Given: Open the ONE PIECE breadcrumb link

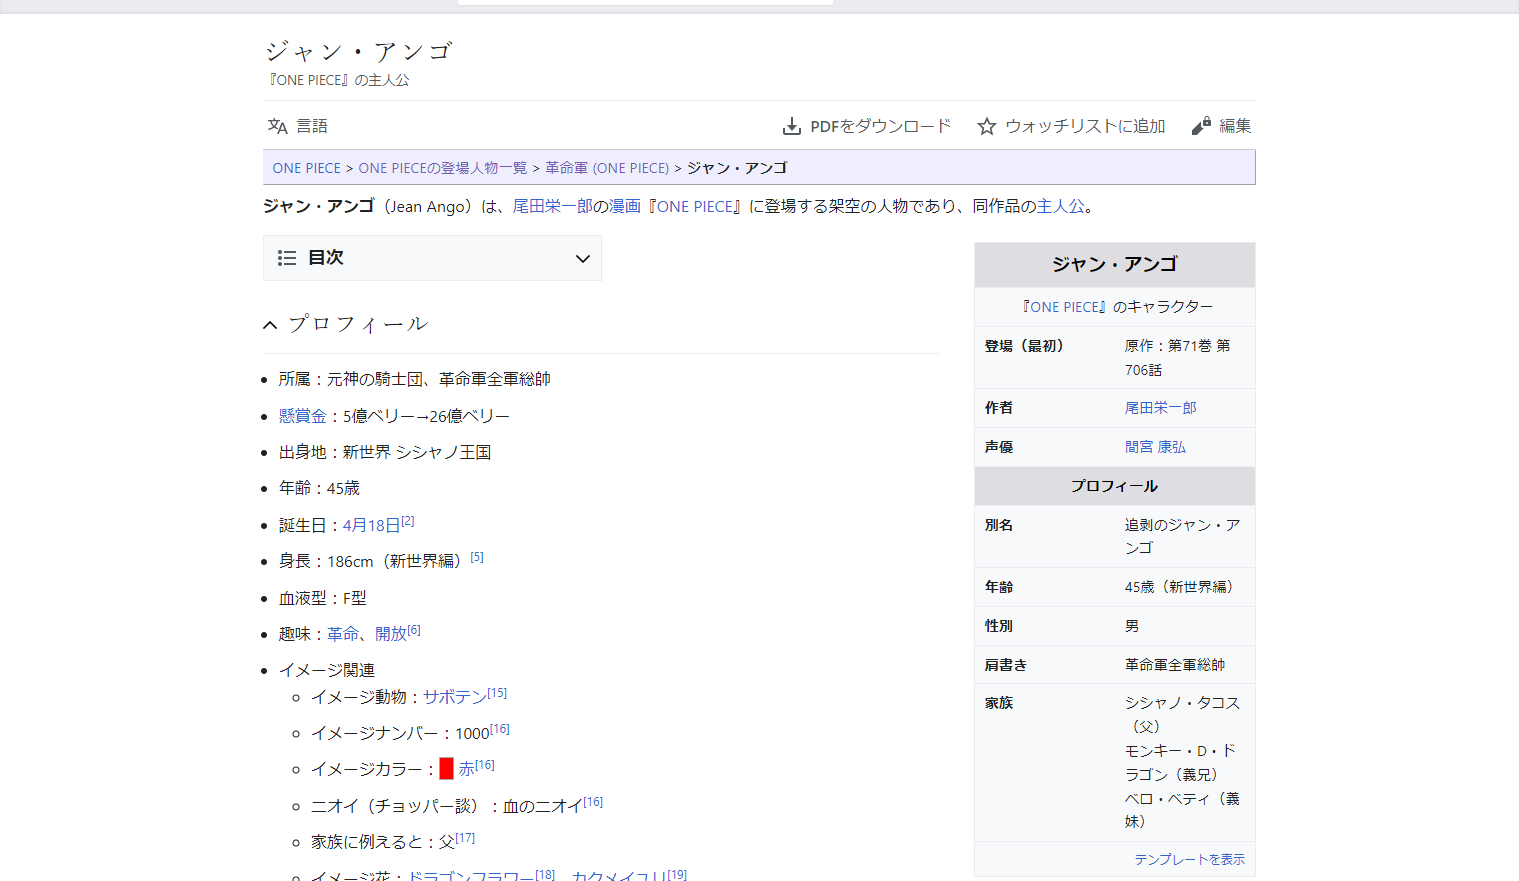Looking at the screenshot, I should (x=306, y=168).
